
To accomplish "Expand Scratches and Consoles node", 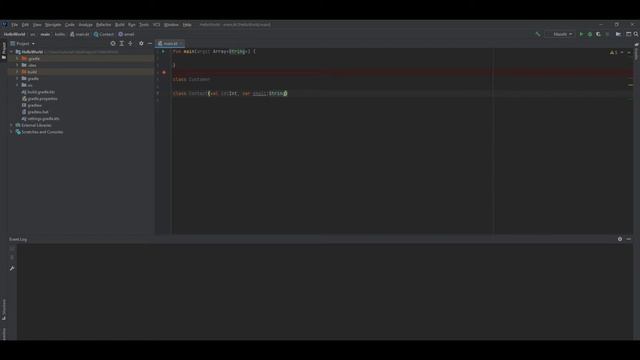I will (x=11, y=132).
